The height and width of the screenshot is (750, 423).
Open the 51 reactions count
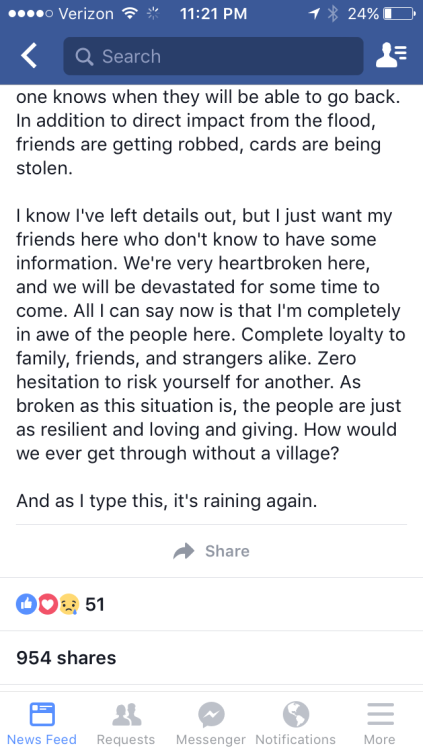95,605
